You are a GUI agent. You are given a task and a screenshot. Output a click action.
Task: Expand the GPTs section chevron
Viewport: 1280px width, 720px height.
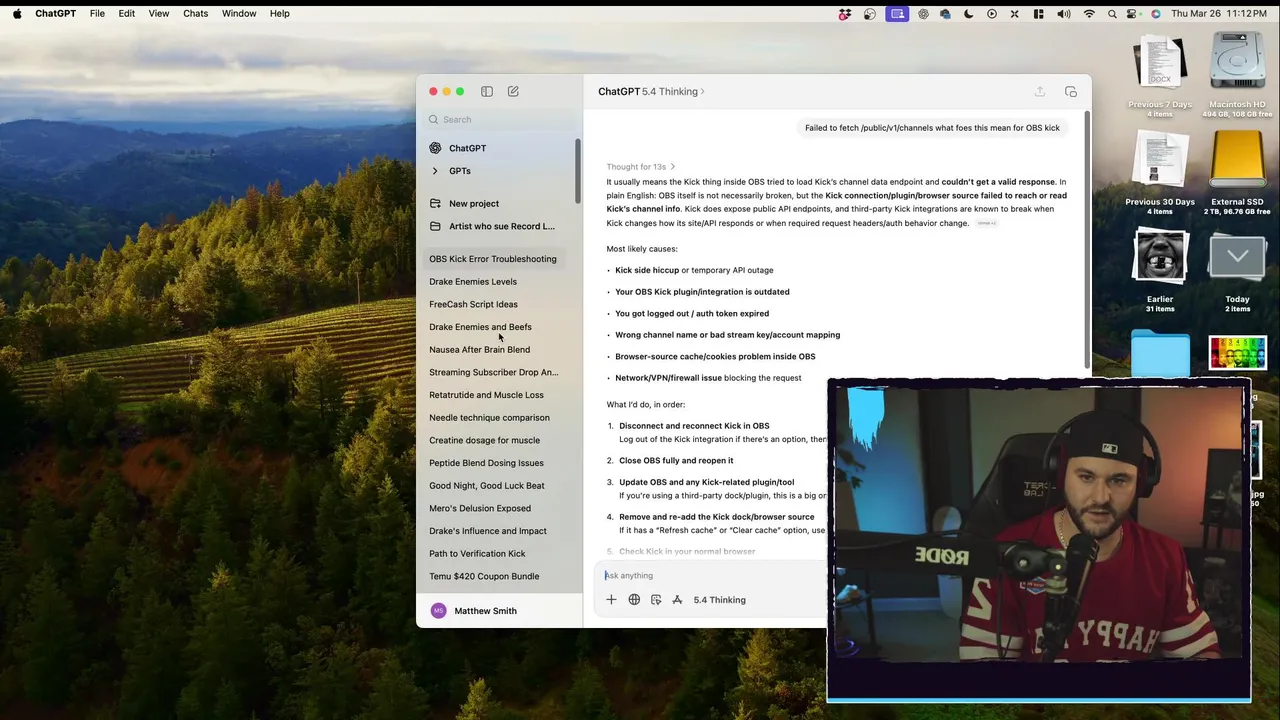435,171
